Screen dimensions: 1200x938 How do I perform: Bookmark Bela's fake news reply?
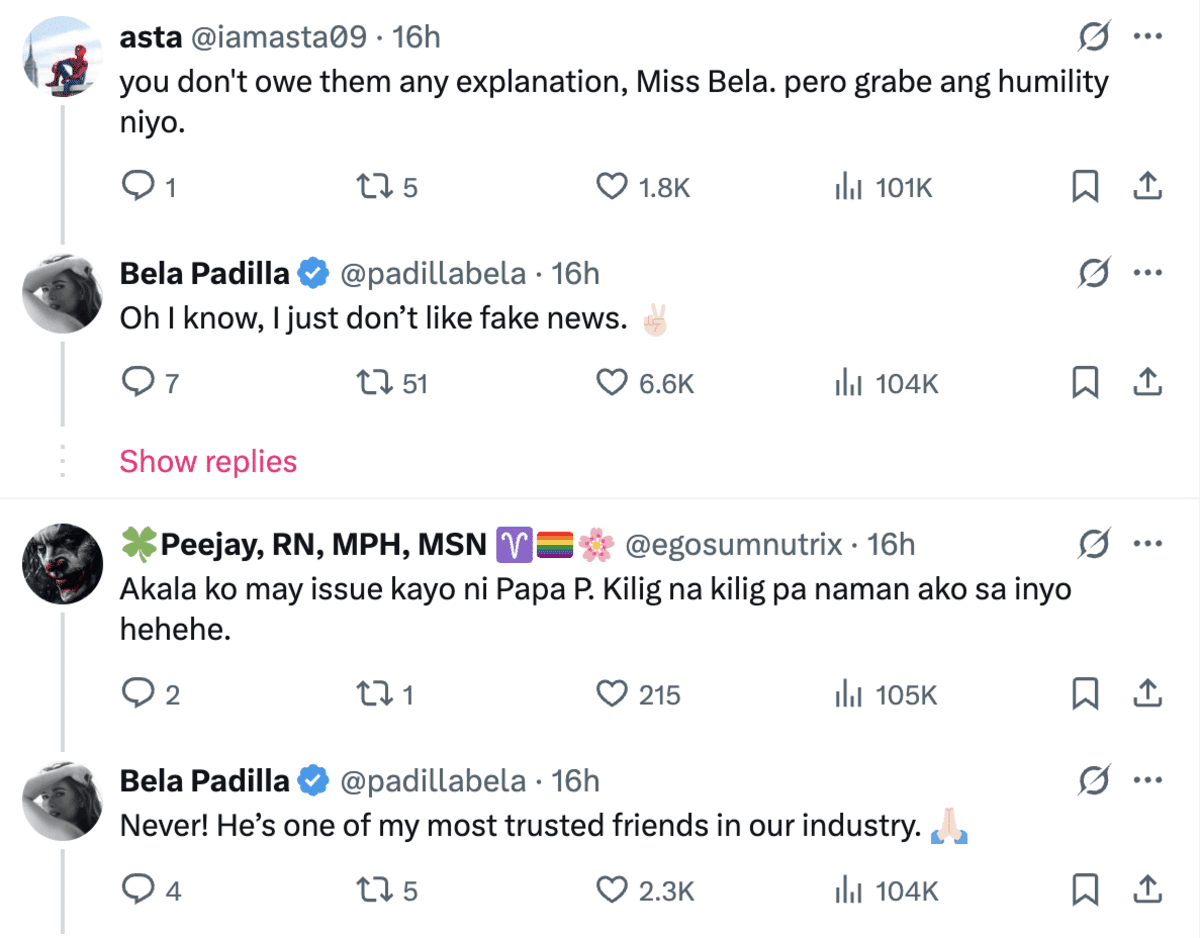1085,382
